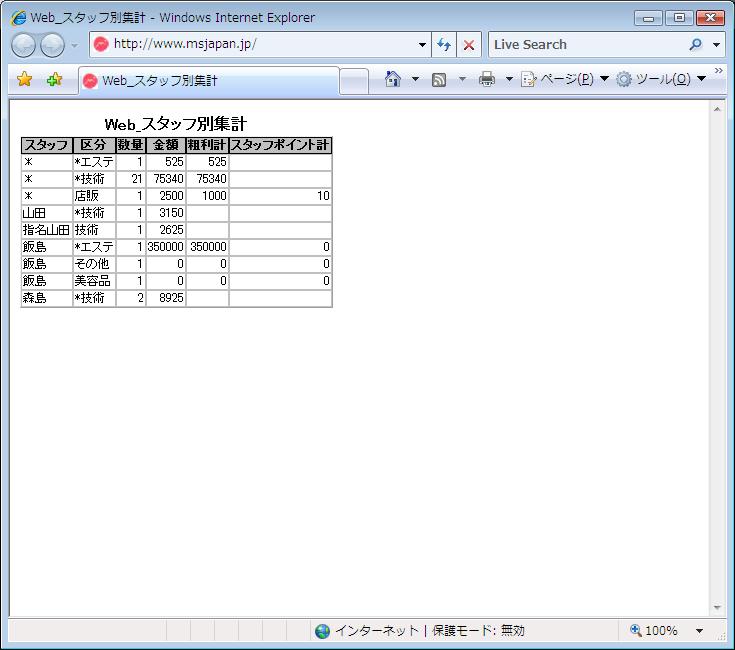Click the page title Web_スタッフ別集計

176,124
